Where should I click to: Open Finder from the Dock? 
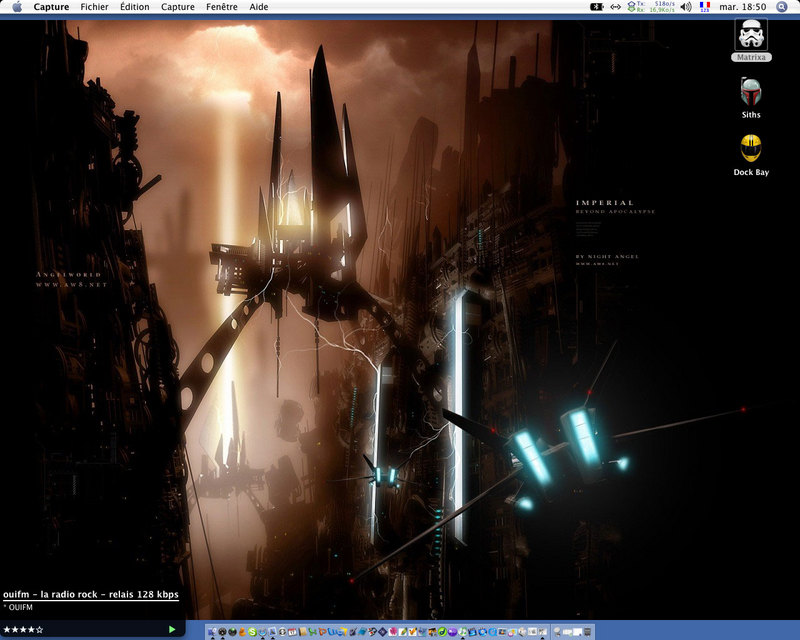(212, 632)
